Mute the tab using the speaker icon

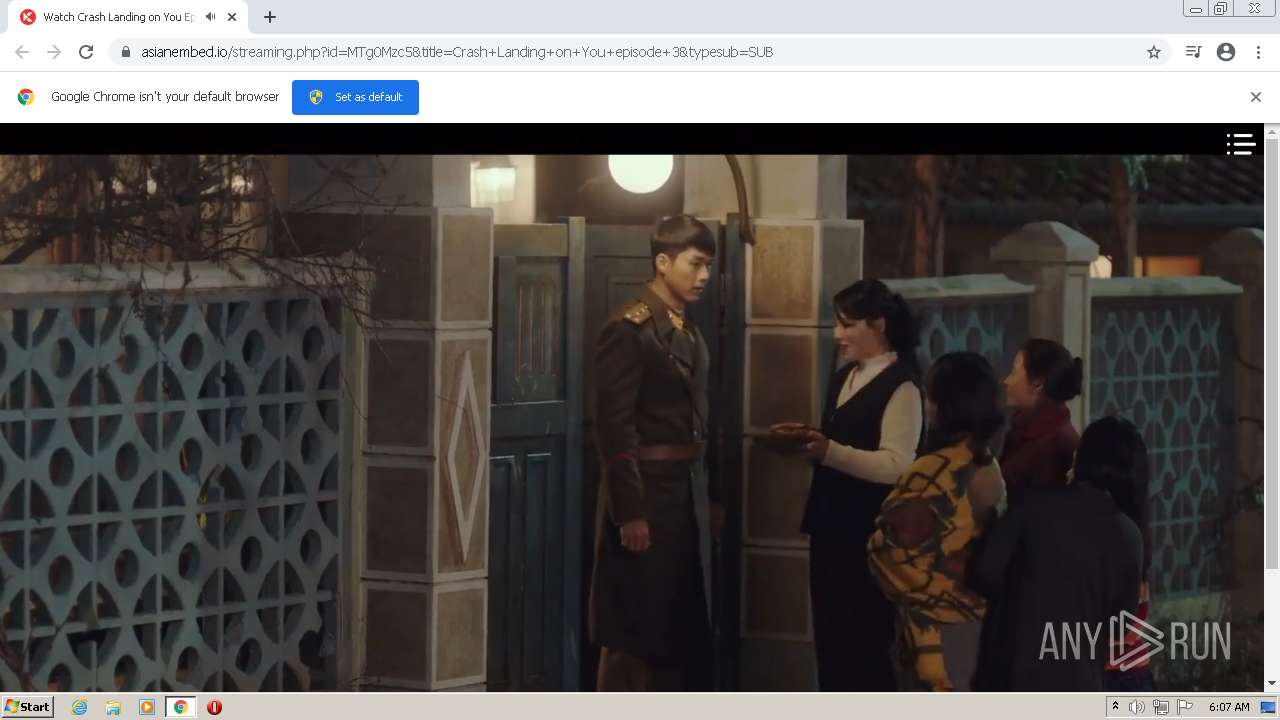pyautogui.click(x=210, y=17)
